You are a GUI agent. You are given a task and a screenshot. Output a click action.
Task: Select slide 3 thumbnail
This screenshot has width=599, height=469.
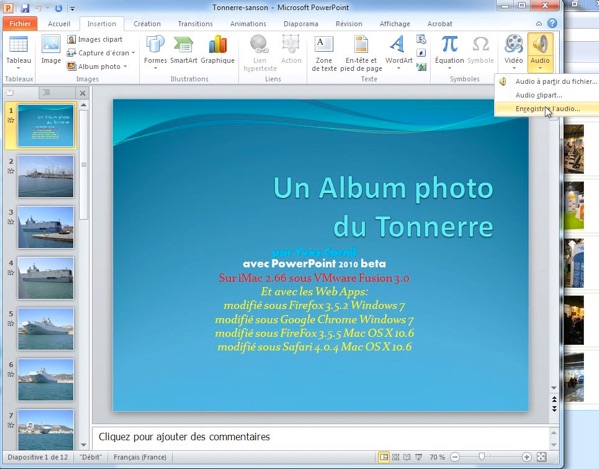tap(45, 227)
